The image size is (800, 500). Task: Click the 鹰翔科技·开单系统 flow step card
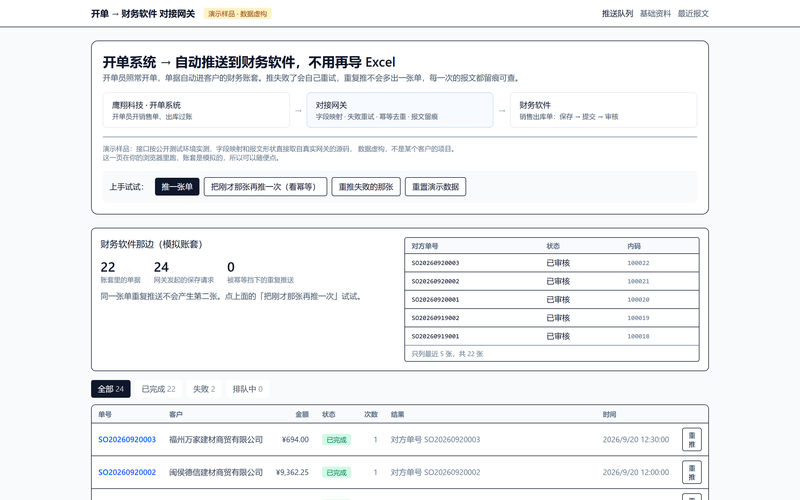(x=196, y=110)
